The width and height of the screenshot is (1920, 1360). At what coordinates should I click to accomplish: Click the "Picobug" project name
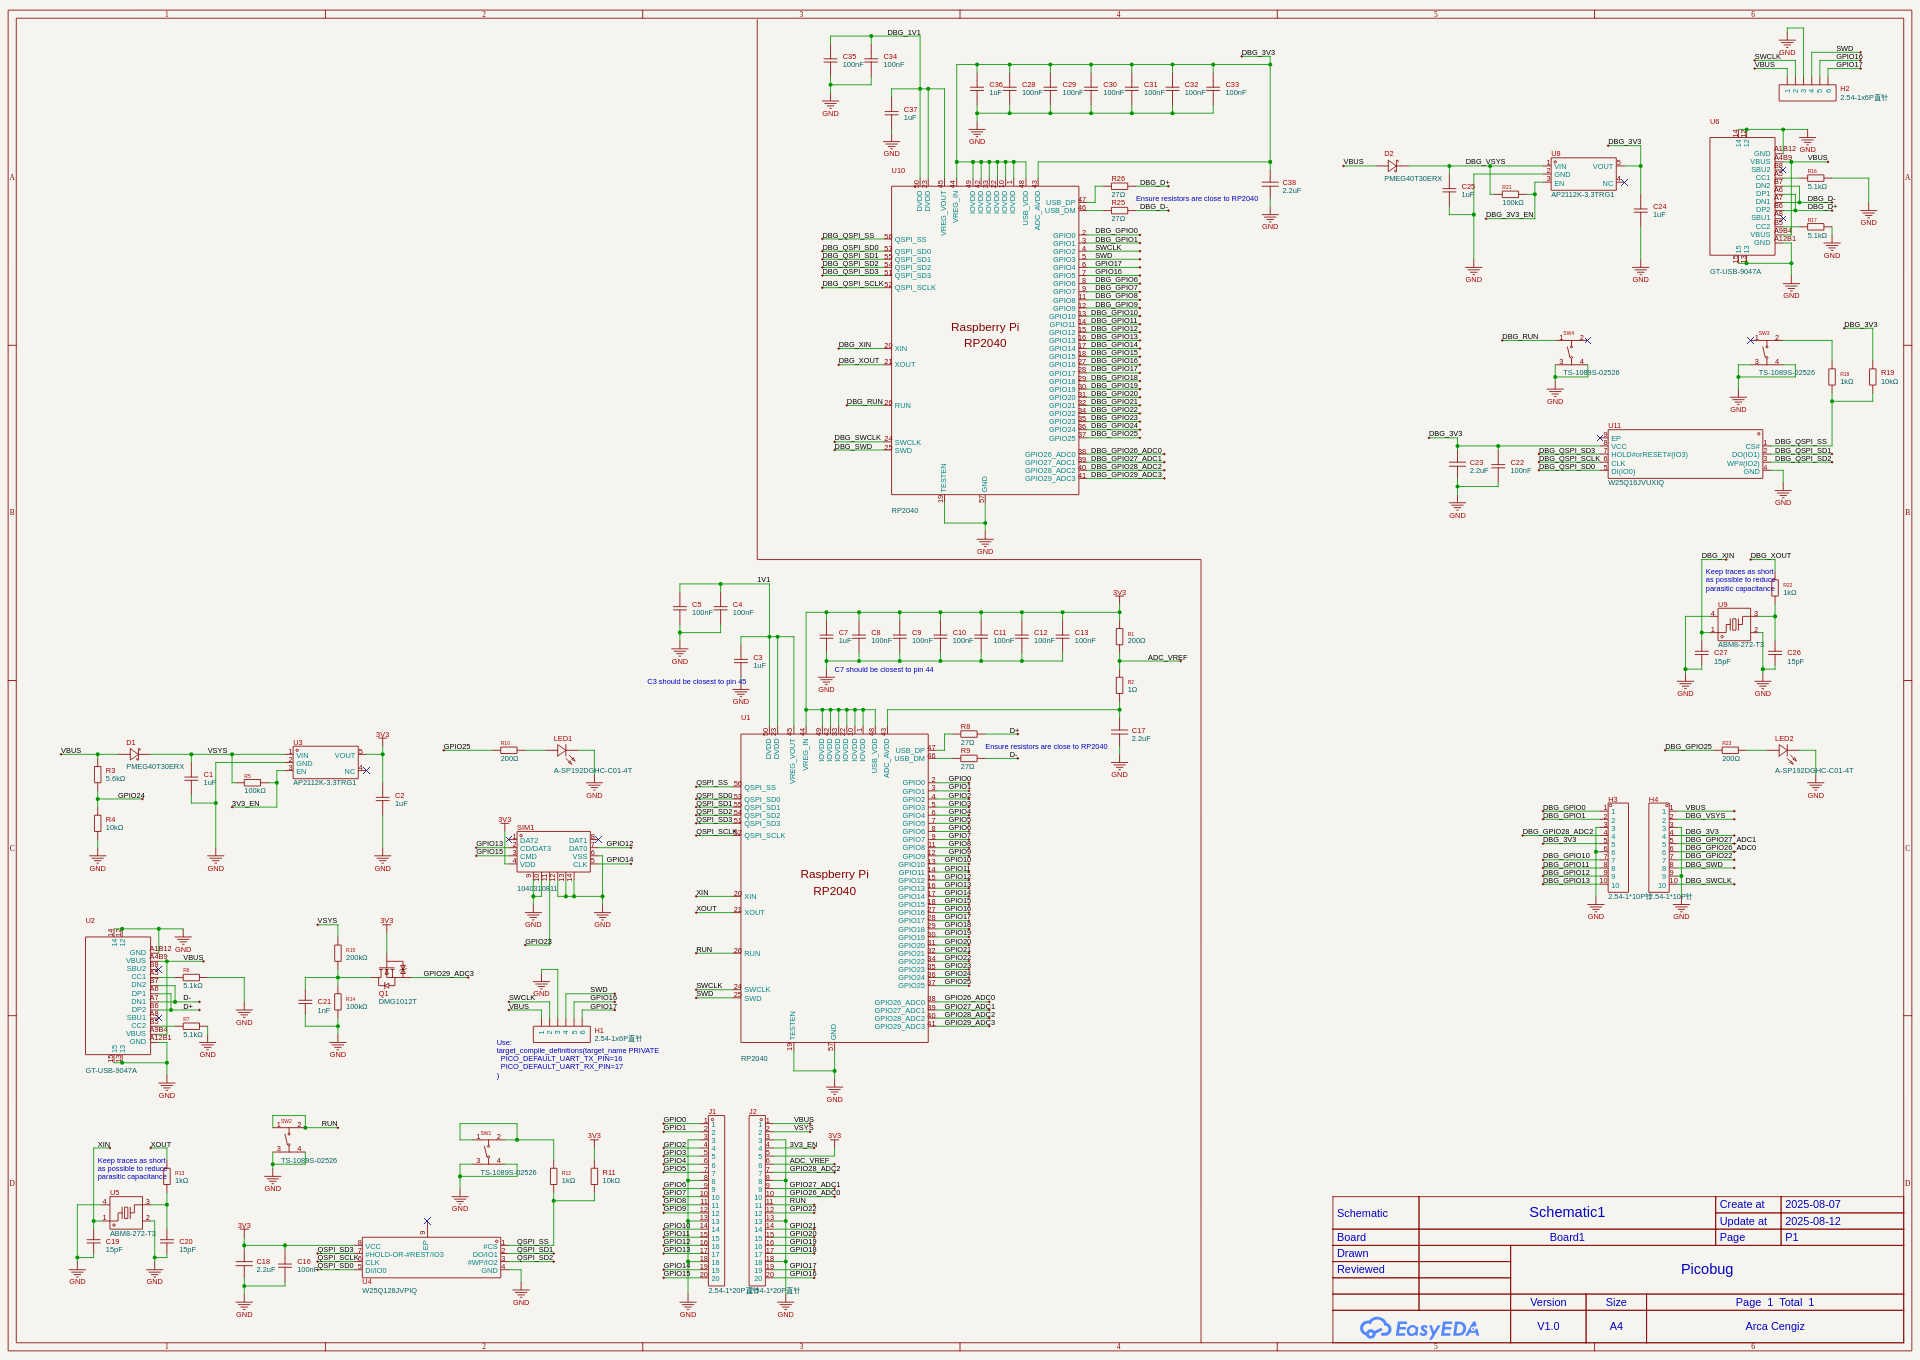tap(1706, 1269)
